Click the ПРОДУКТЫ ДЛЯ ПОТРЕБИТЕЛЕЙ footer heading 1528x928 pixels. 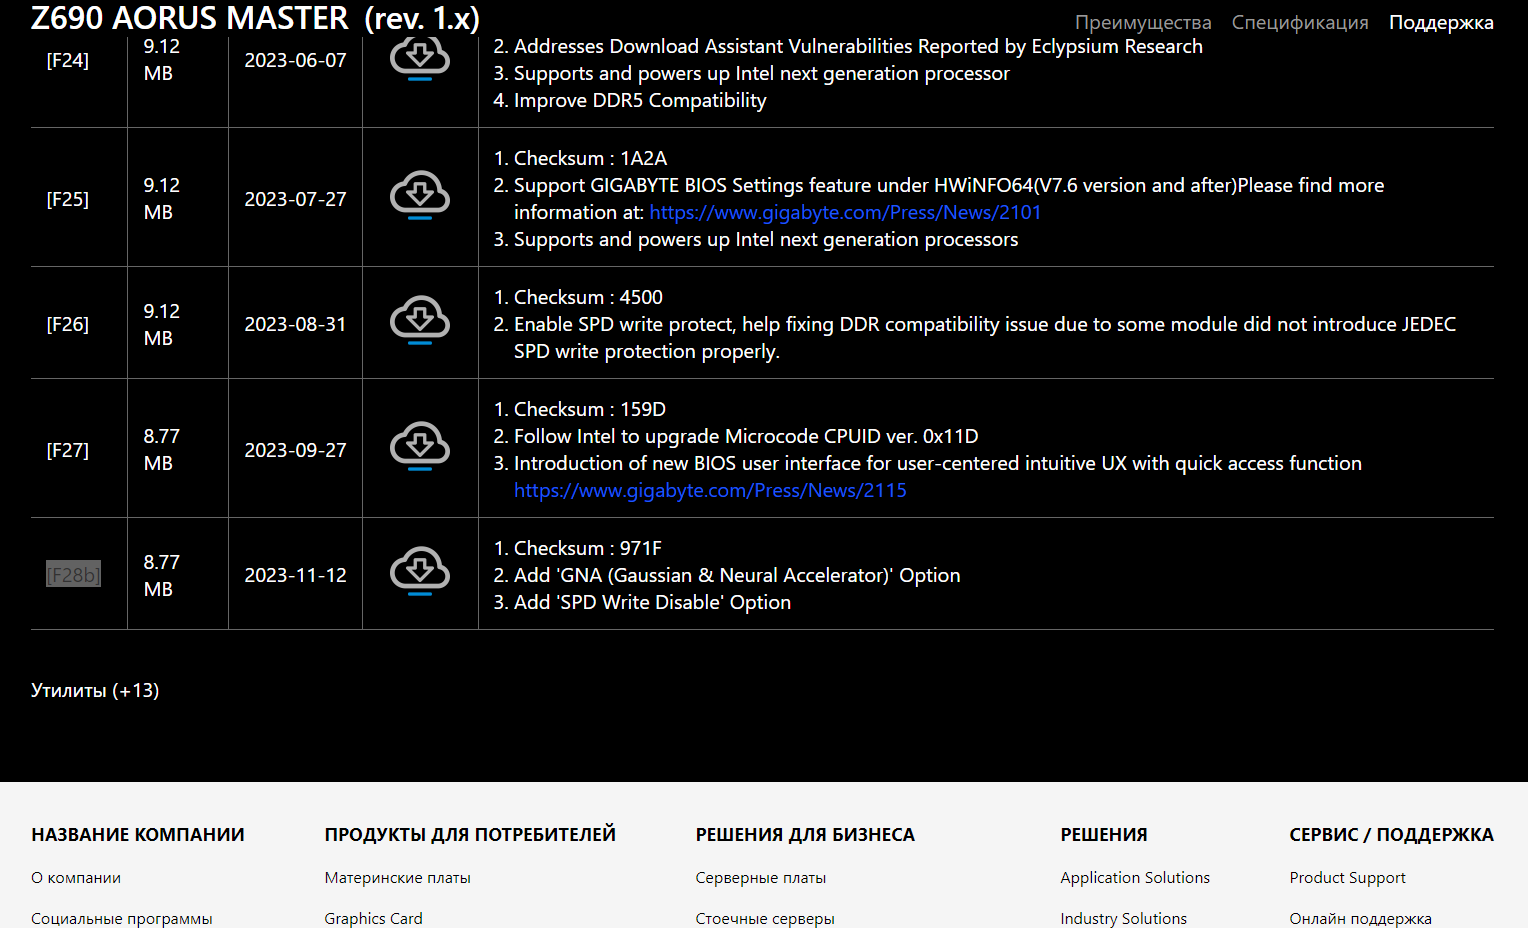coord(470,835)
